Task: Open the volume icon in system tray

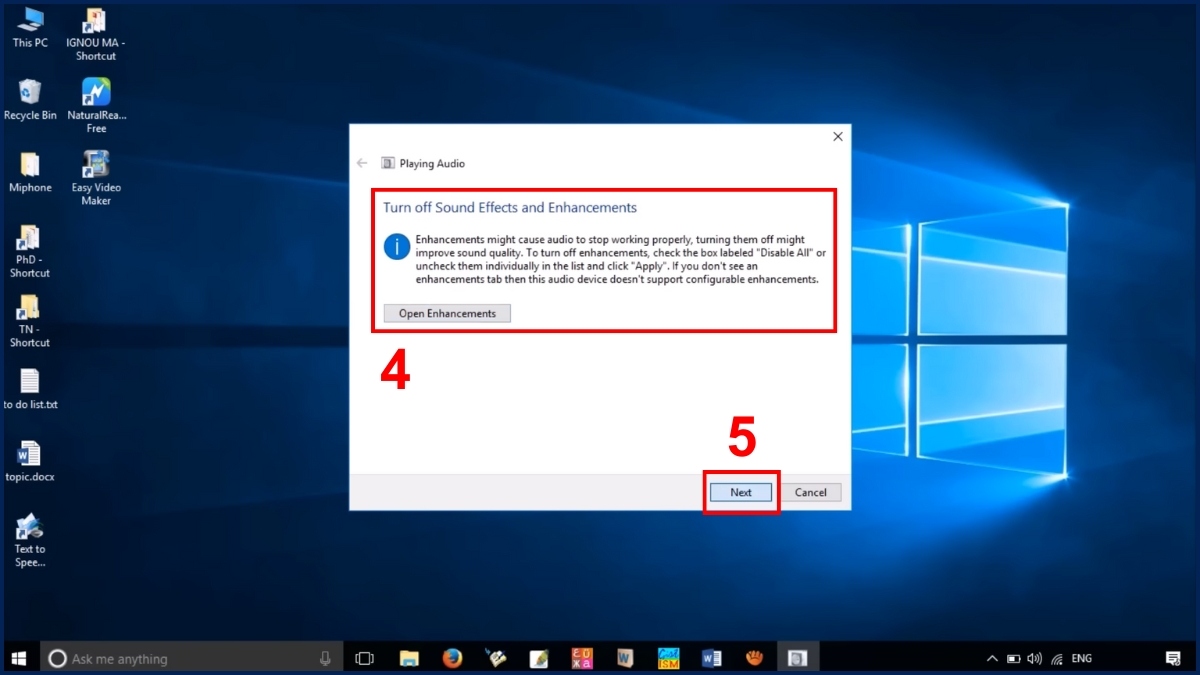Action: [1034, 658]
